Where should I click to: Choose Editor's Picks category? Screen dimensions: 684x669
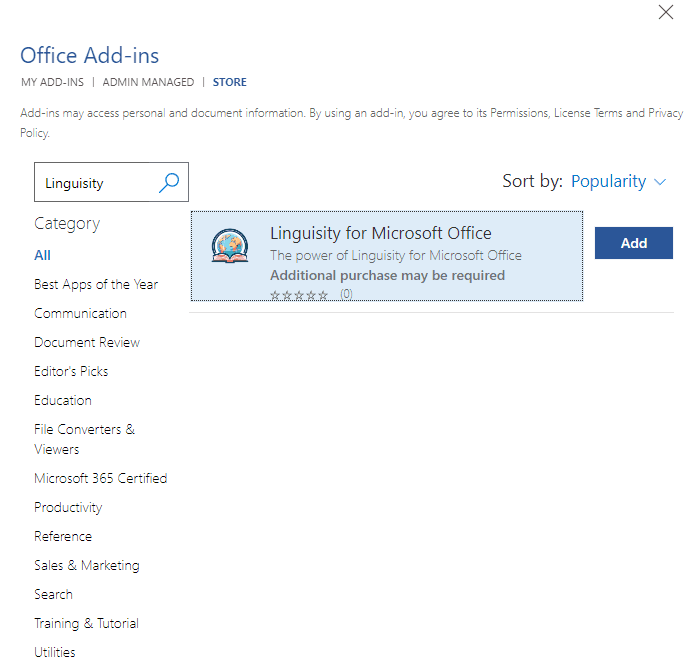(71, 371)
